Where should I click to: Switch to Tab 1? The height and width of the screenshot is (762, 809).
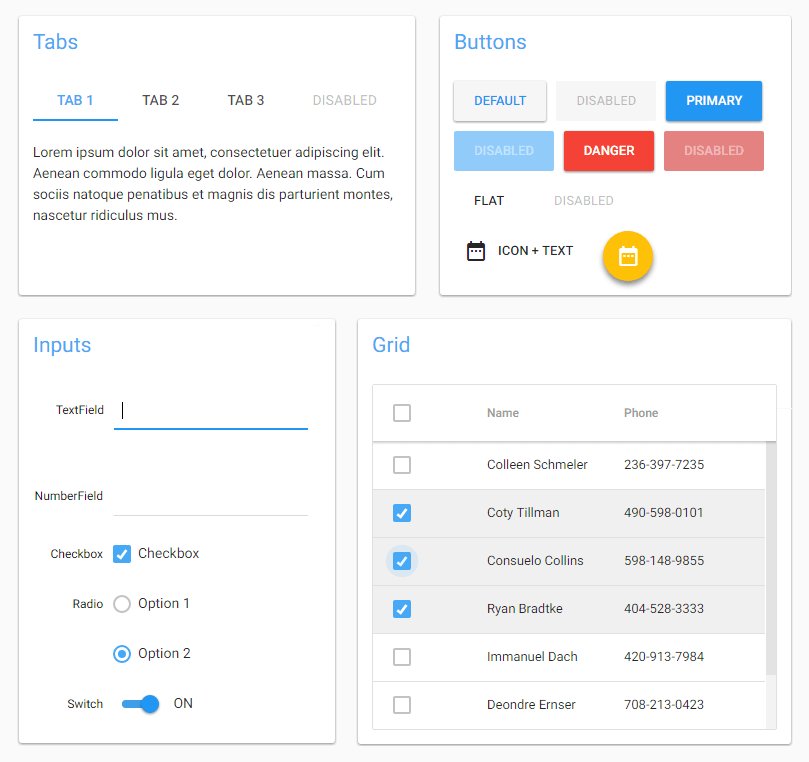click(75, 100)
